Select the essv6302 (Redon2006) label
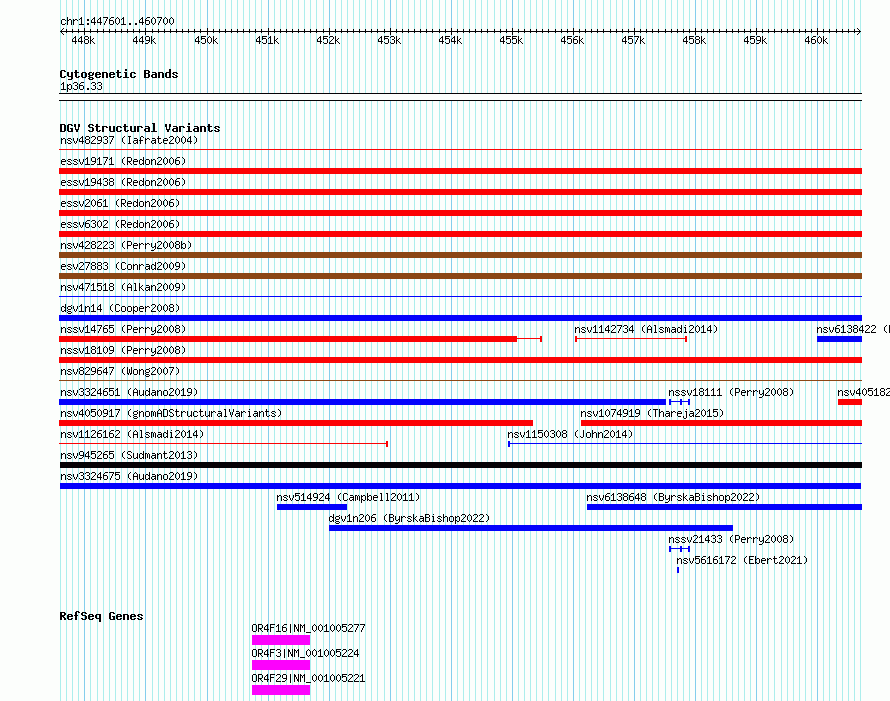Viewport: 890px width, 701px height. (120, 224)
